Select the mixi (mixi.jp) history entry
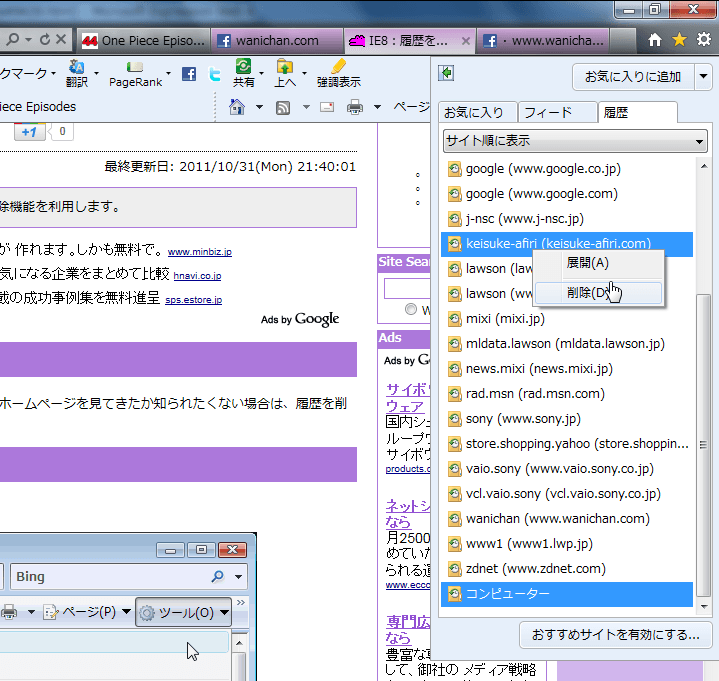The width and height of the screenshot is (719, 681). 567,319
